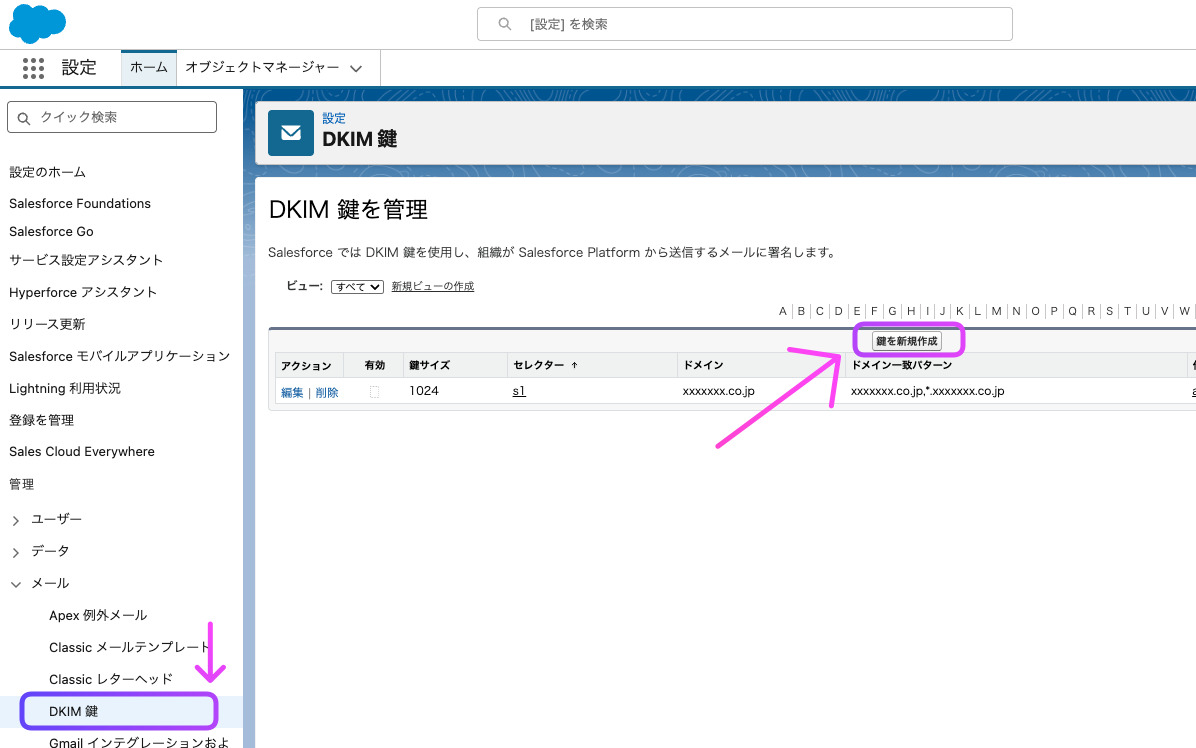Image resolution: width=1196 pixels, height=748 pixels.
Task: Expand the データ section in the sidebar
Action: [x=18, y=551]
